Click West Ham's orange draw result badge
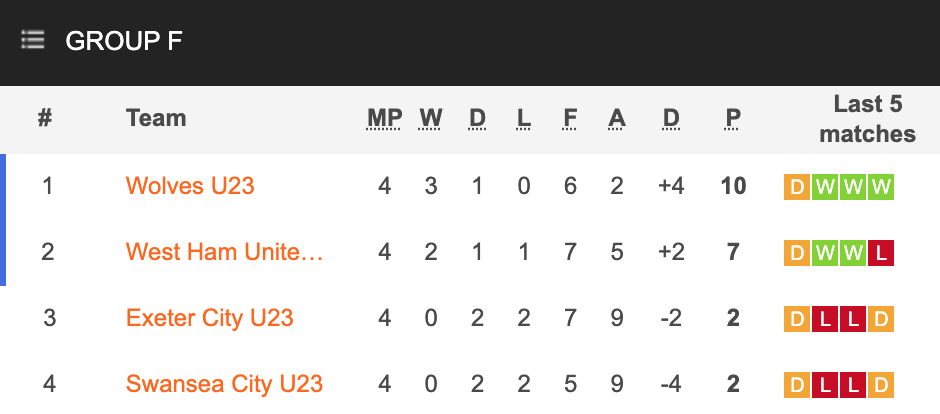Viewport: 940px width, 414px height. [x=797, y=253]
